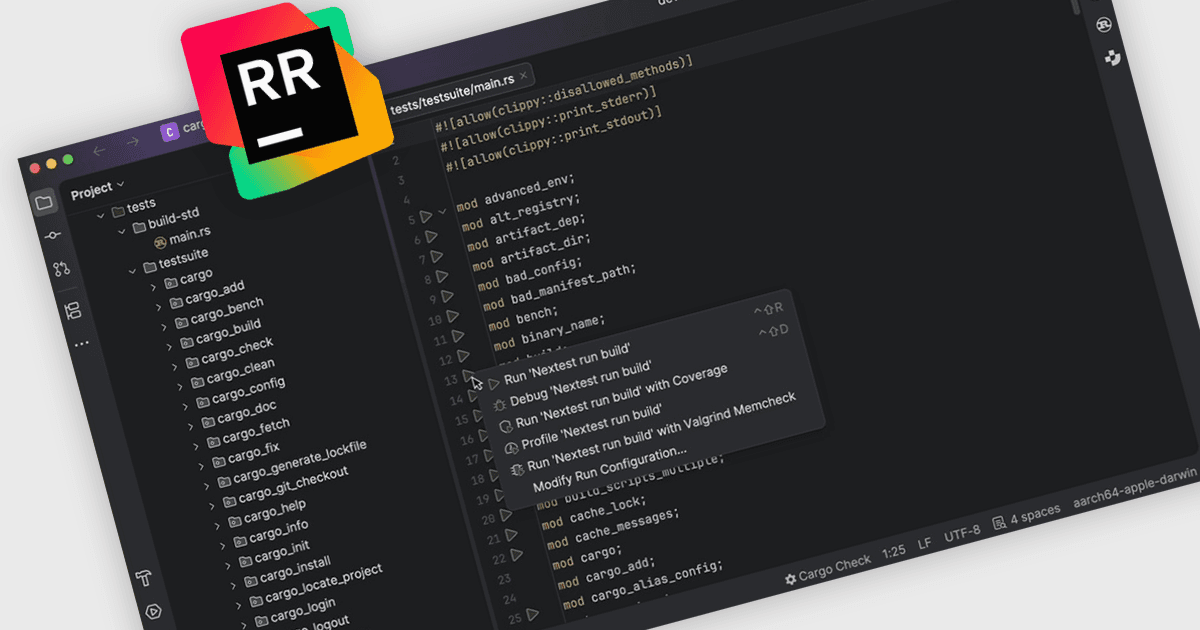Click the 4 spaces indent setting
This screenshot has height=630, width=1200.
click(x=1035, y=513)
